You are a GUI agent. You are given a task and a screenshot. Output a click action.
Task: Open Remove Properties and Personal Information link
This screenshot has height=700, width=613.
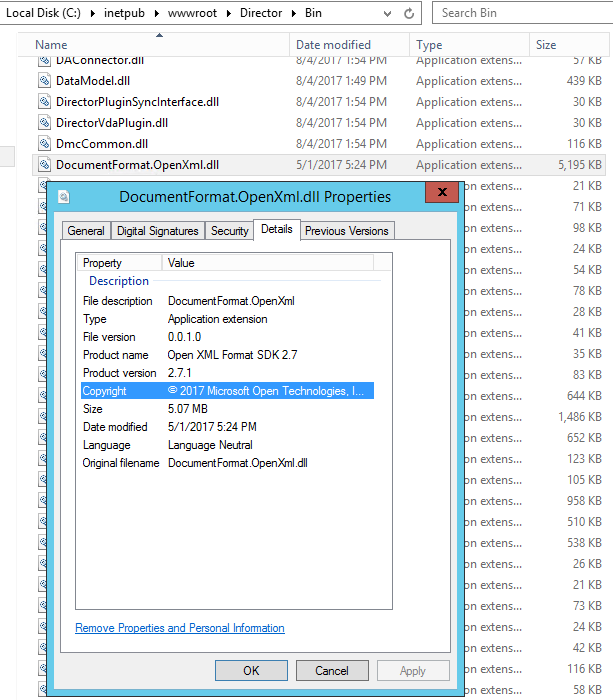[180, 628]
